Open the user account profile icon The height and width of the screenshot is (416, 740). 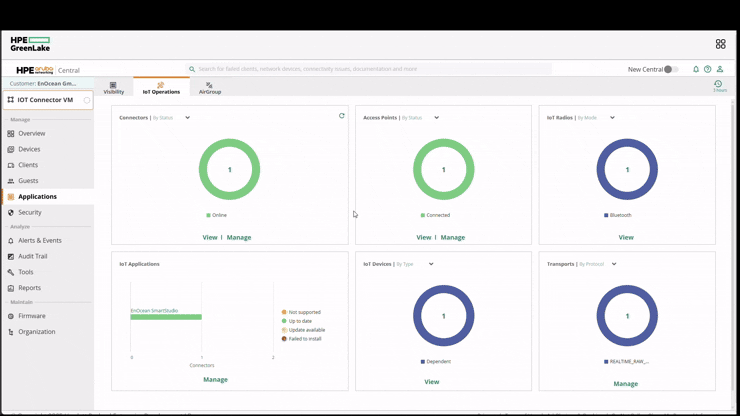pos(720,69)
